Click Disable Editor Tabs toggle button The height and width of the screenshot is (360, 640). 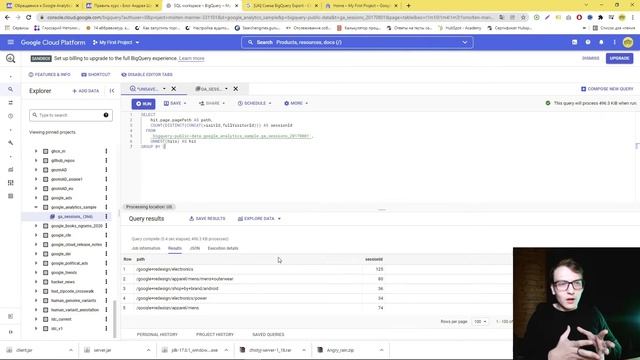click(147, 75)
